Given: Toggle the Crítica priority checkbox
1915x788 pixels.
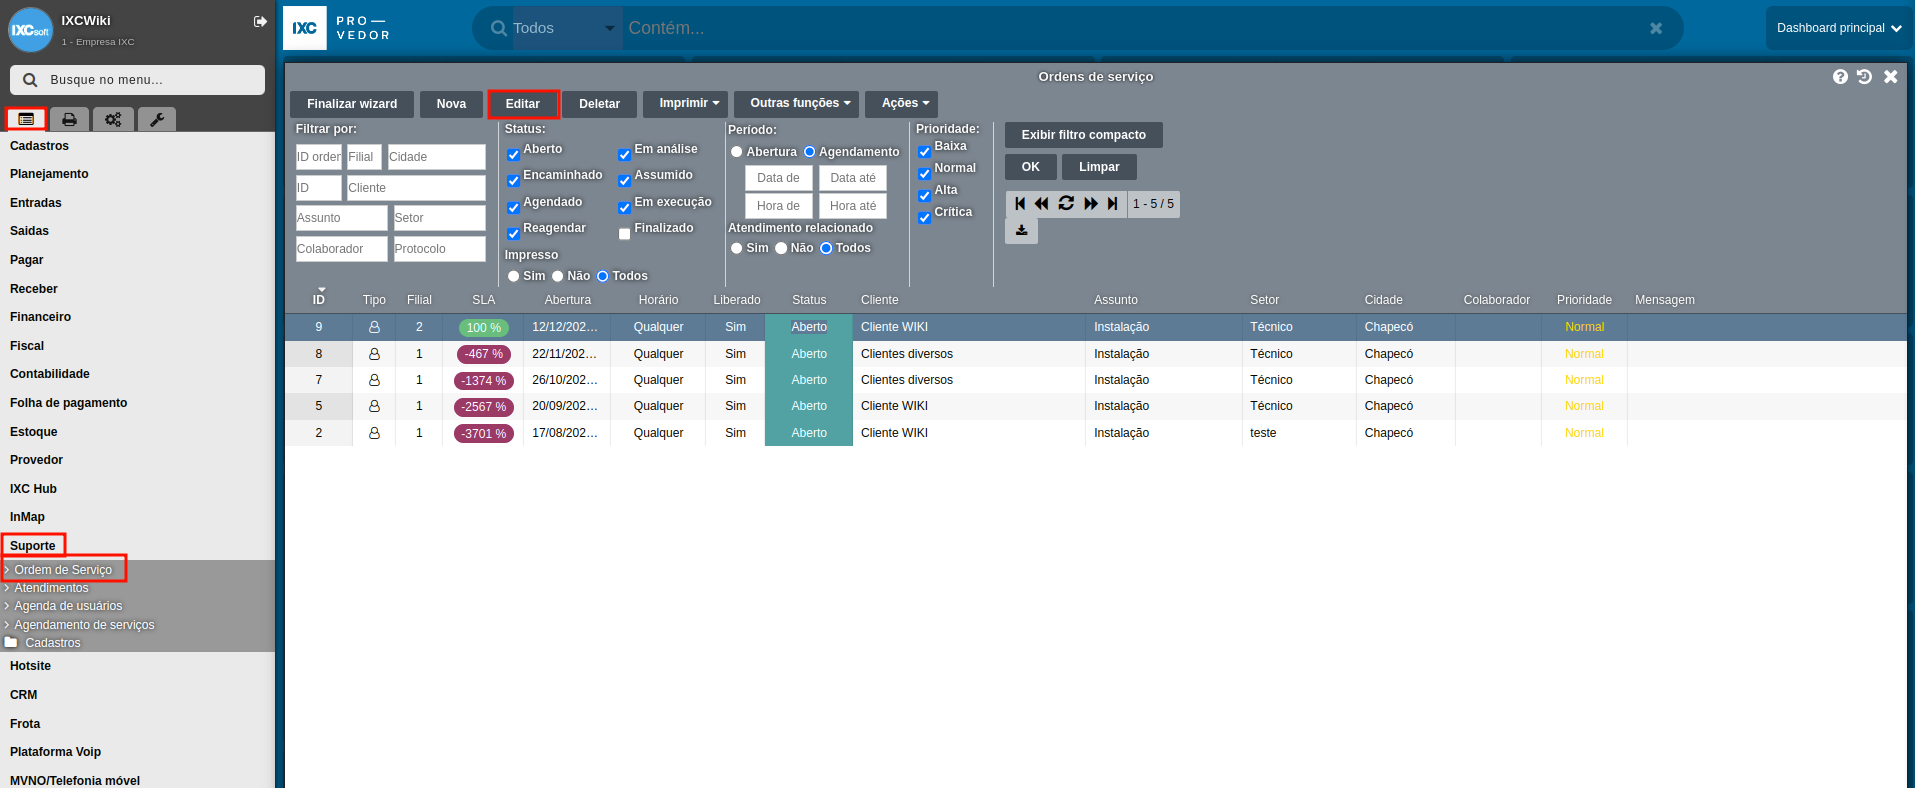Looking at the screenshot, I should point(924,218).
